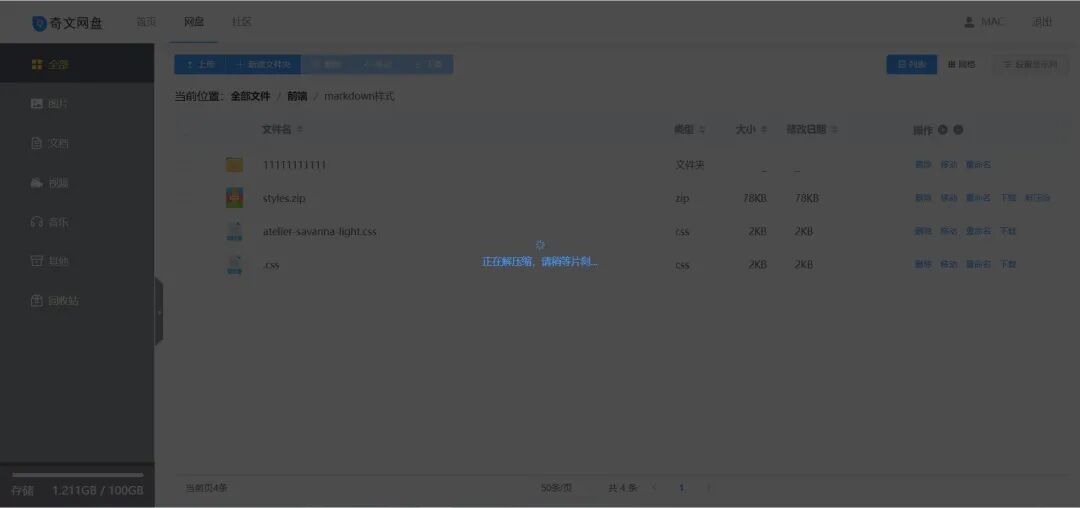This screenshot has width=1080, height=508.
Task: Unzip styles.zip via 解压缩
Action: click(1037, 198)
